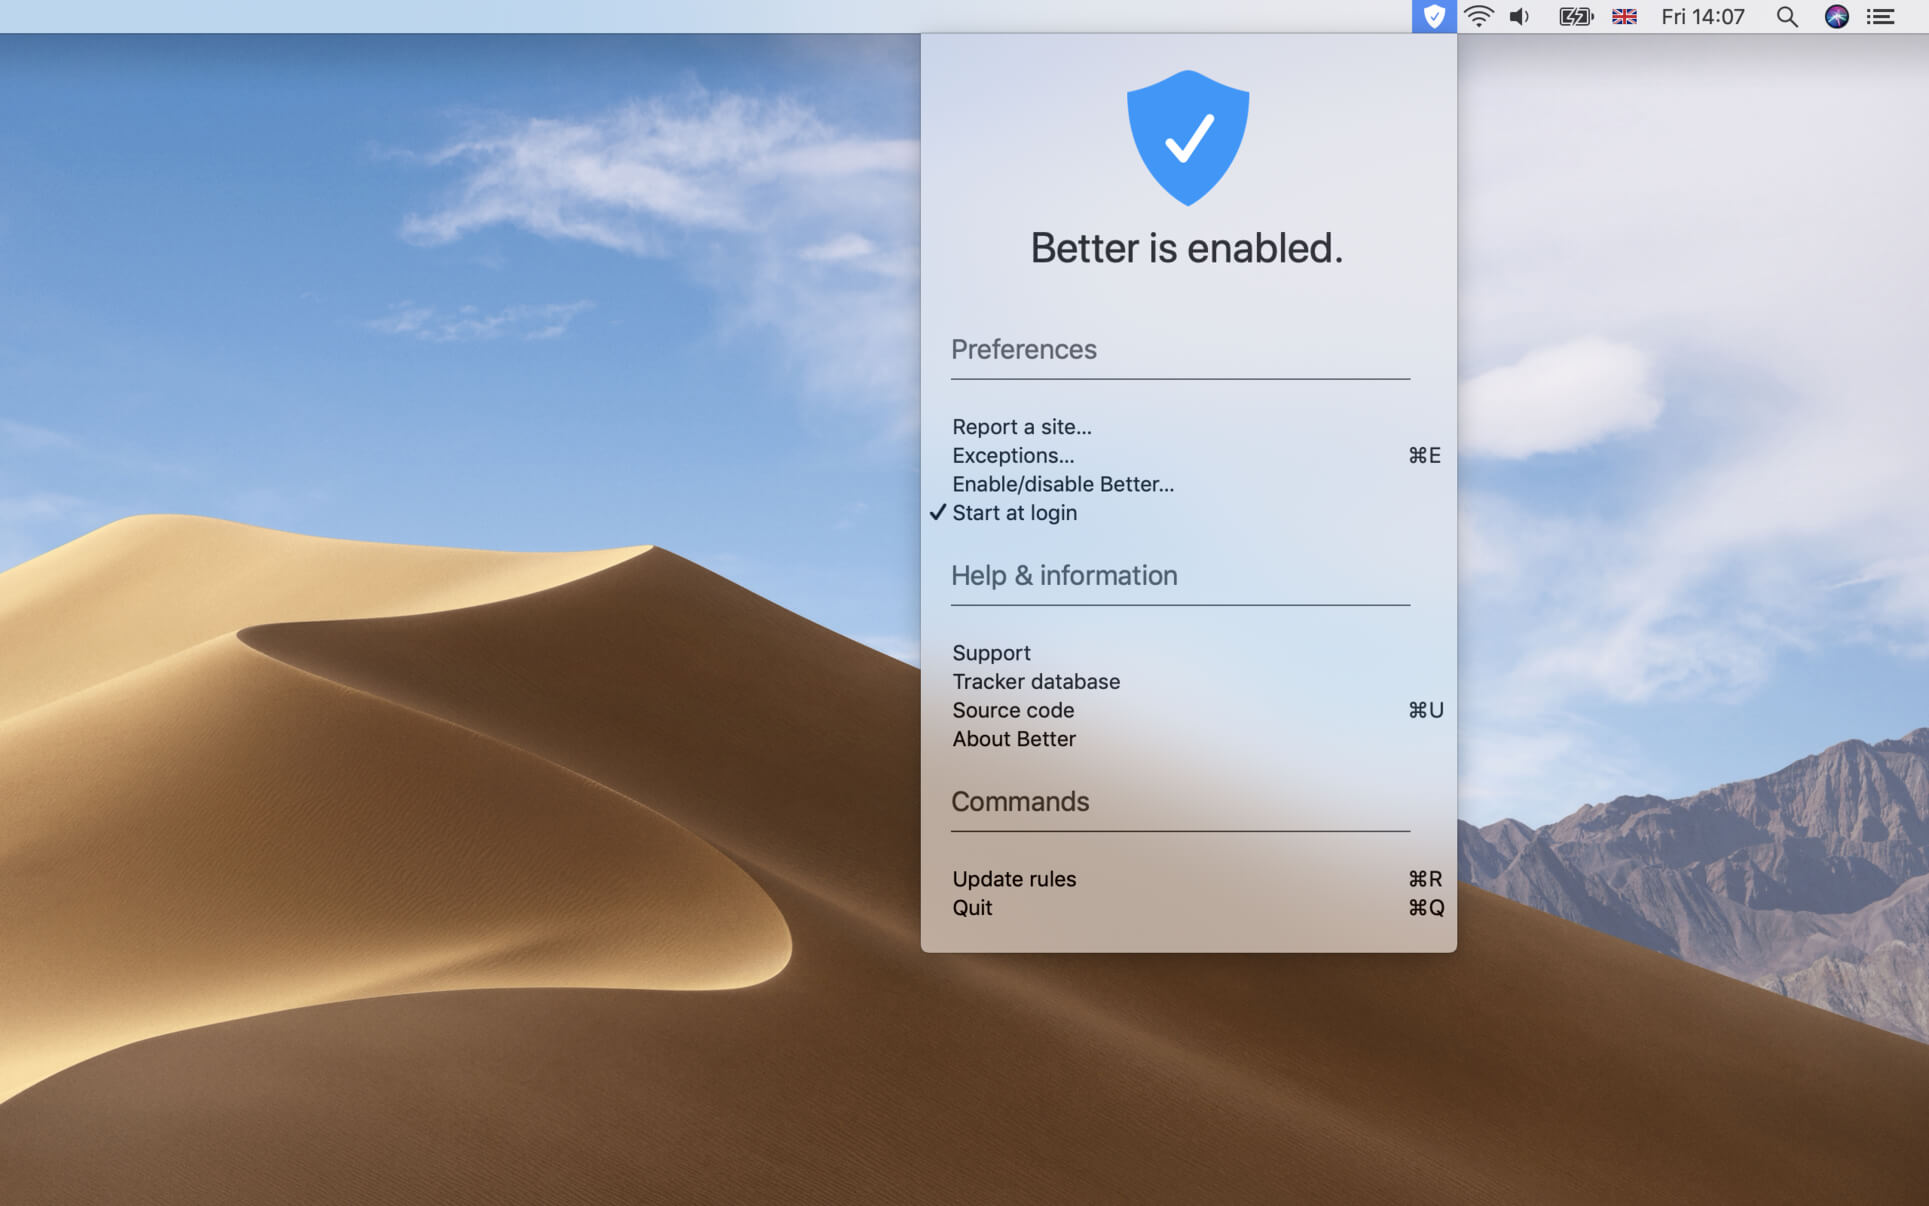The width and height of the screenshot is (1929, 1206).
Task: Click the large blue shield logo
Action: click(x=1187, y=138)
